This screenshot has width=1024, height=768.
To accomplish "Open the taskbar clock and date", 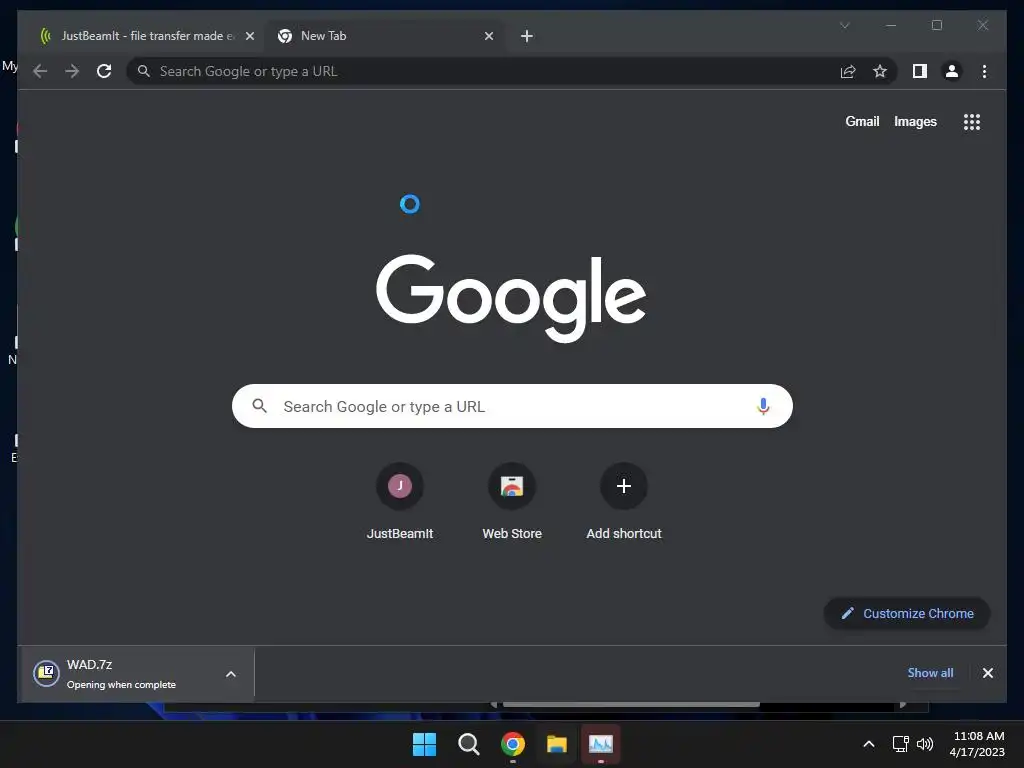I will [977, 744].
